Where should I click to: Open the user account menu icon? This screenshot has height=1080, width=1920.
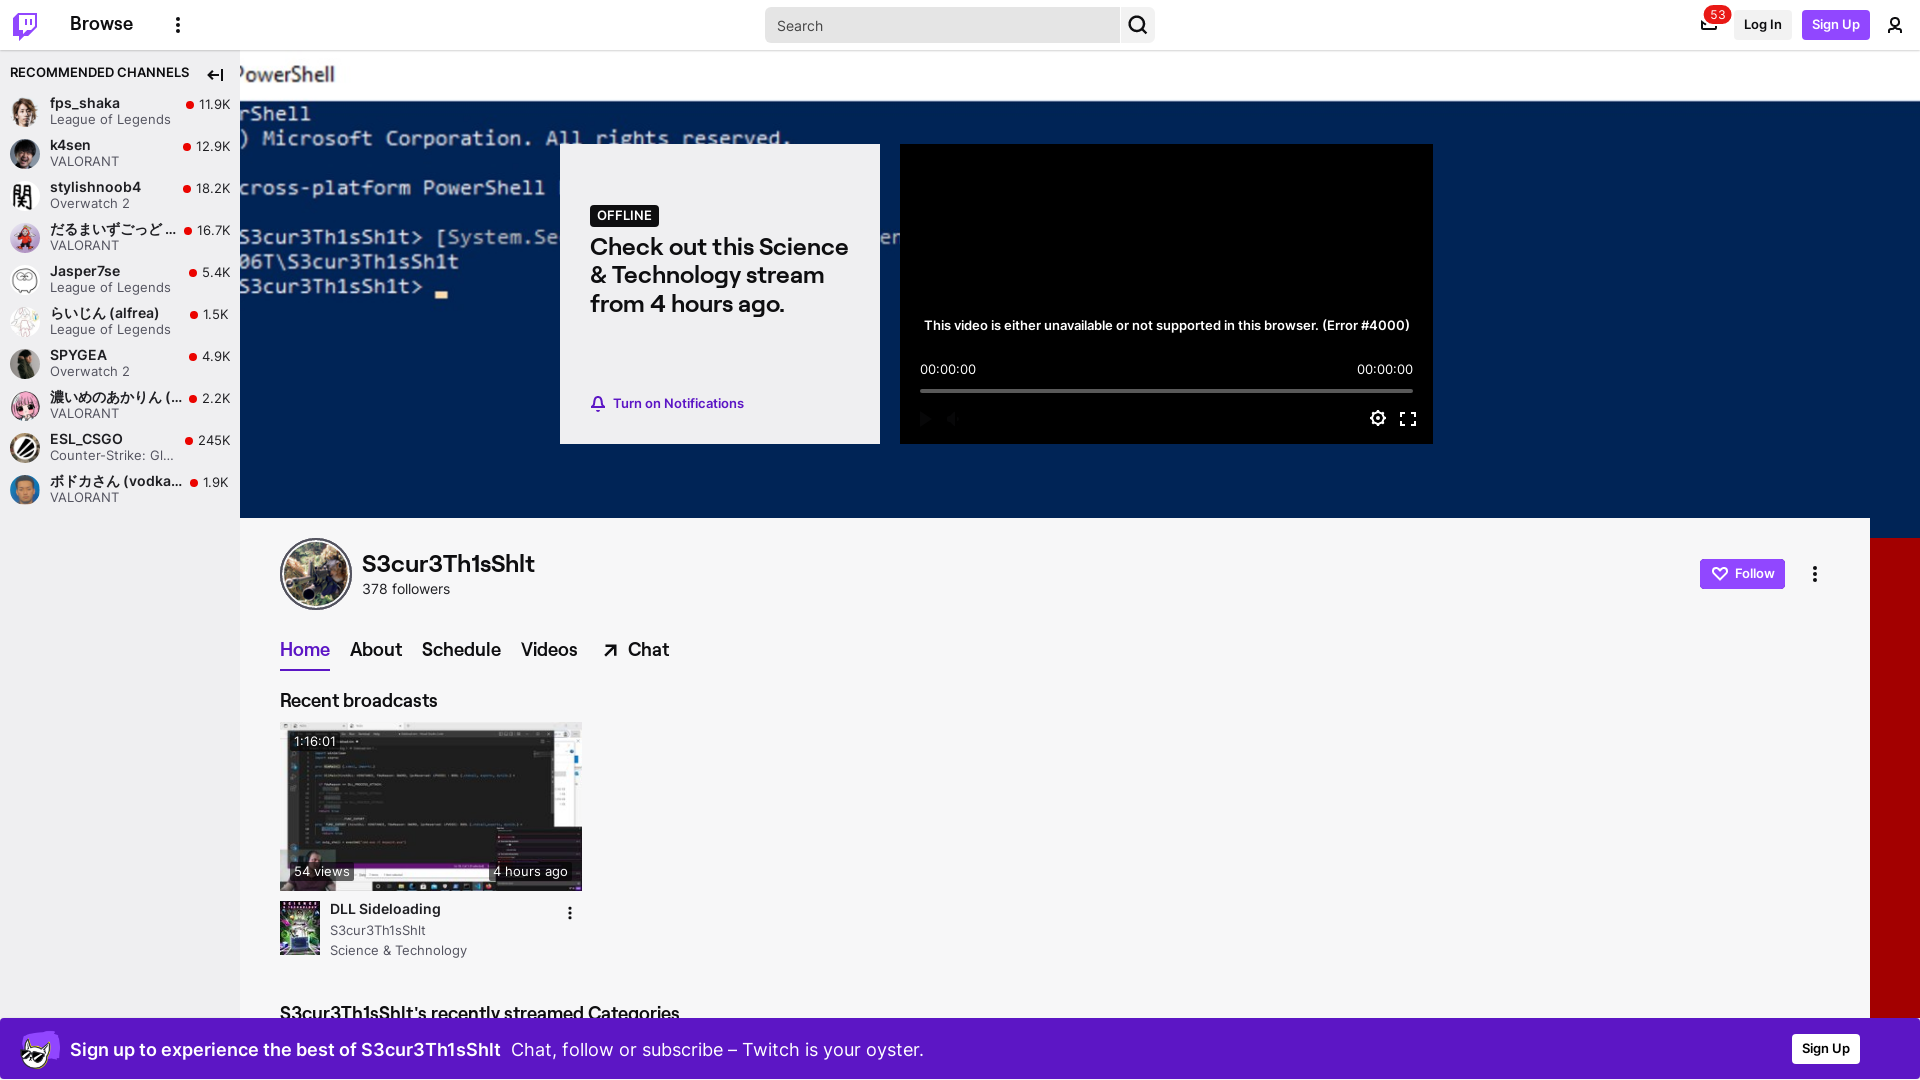(1895, 25)
